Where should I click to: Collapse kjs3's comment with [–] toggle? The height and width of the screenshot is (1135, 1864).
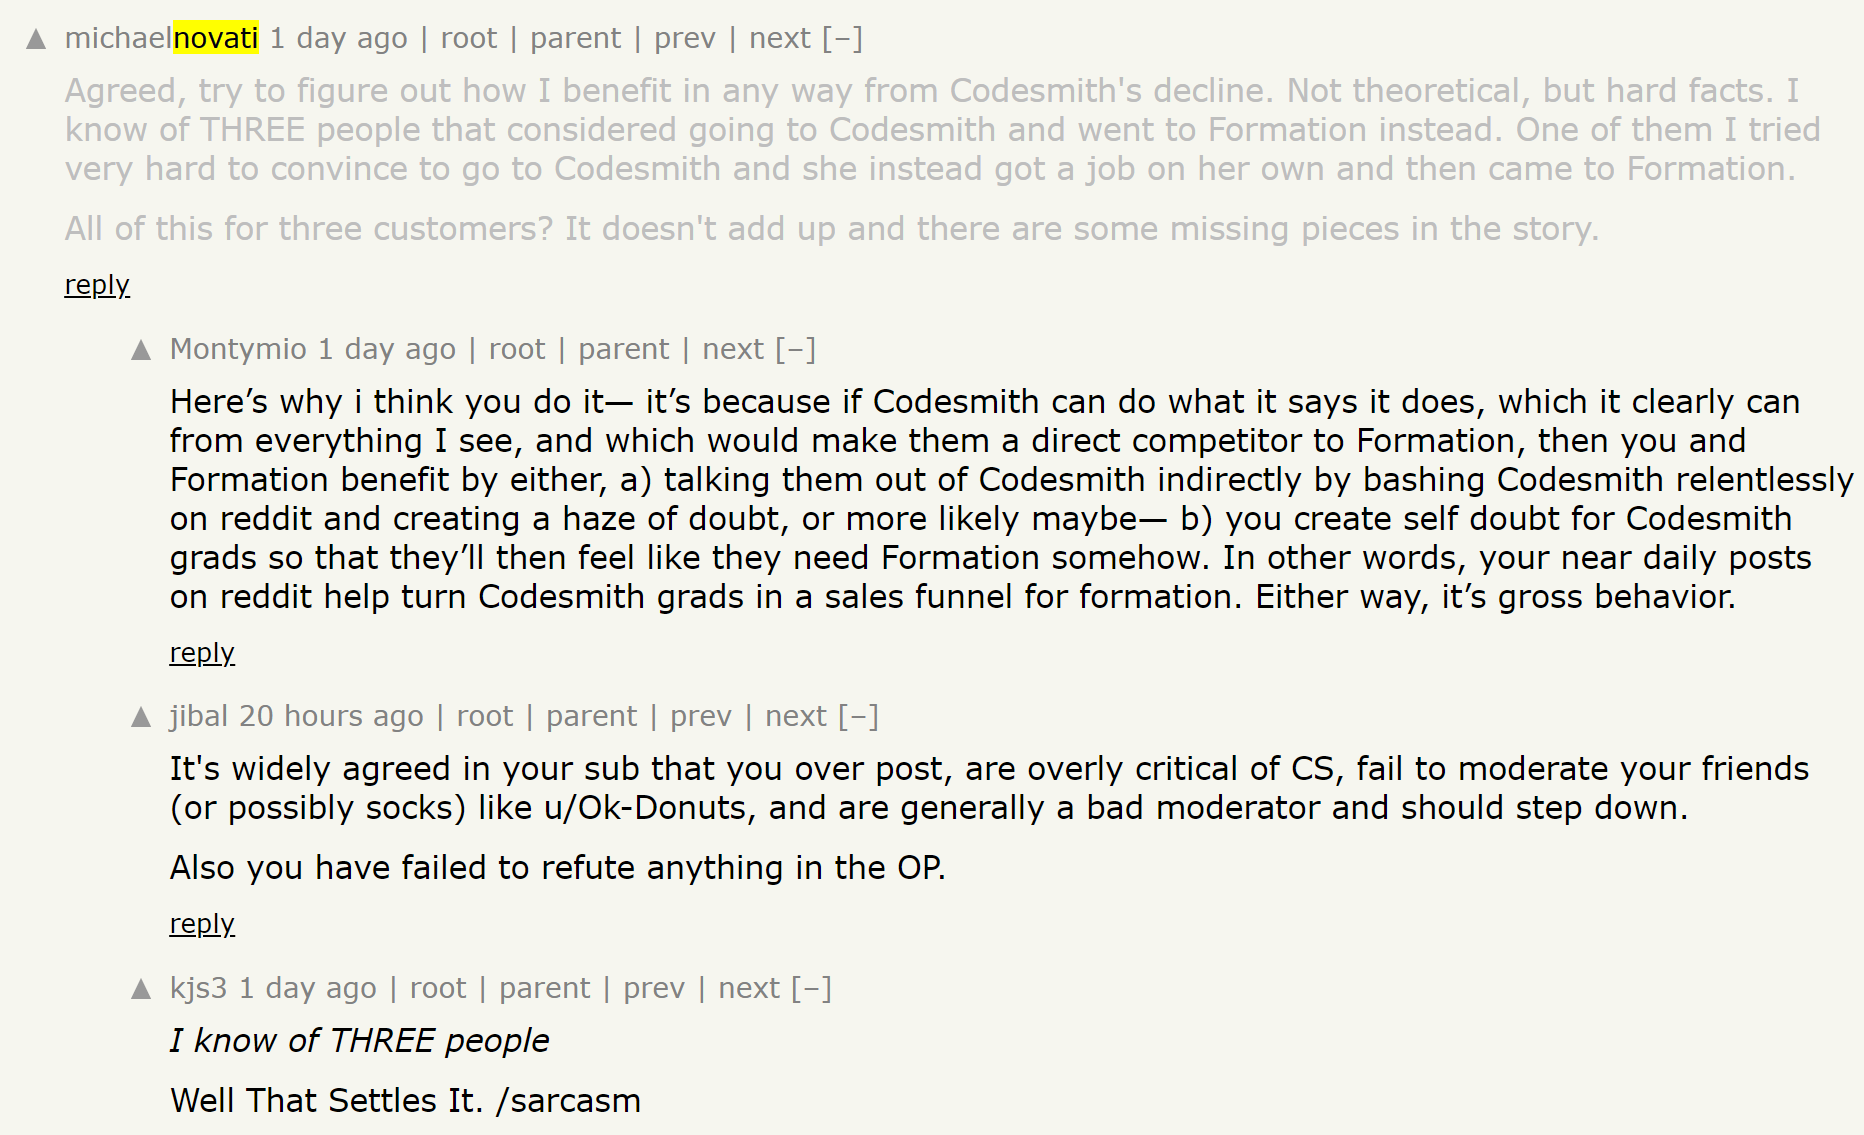[x=812, y=988]
